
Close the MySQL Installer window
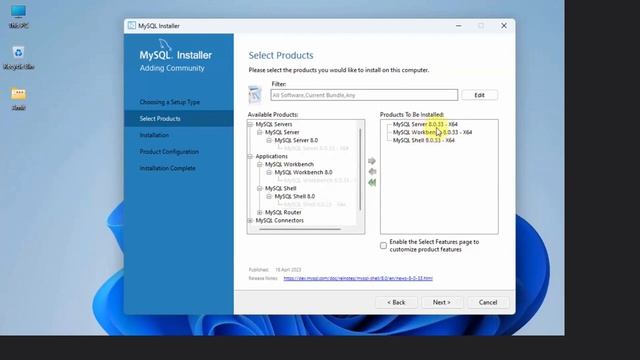click(x=504, y=26)
